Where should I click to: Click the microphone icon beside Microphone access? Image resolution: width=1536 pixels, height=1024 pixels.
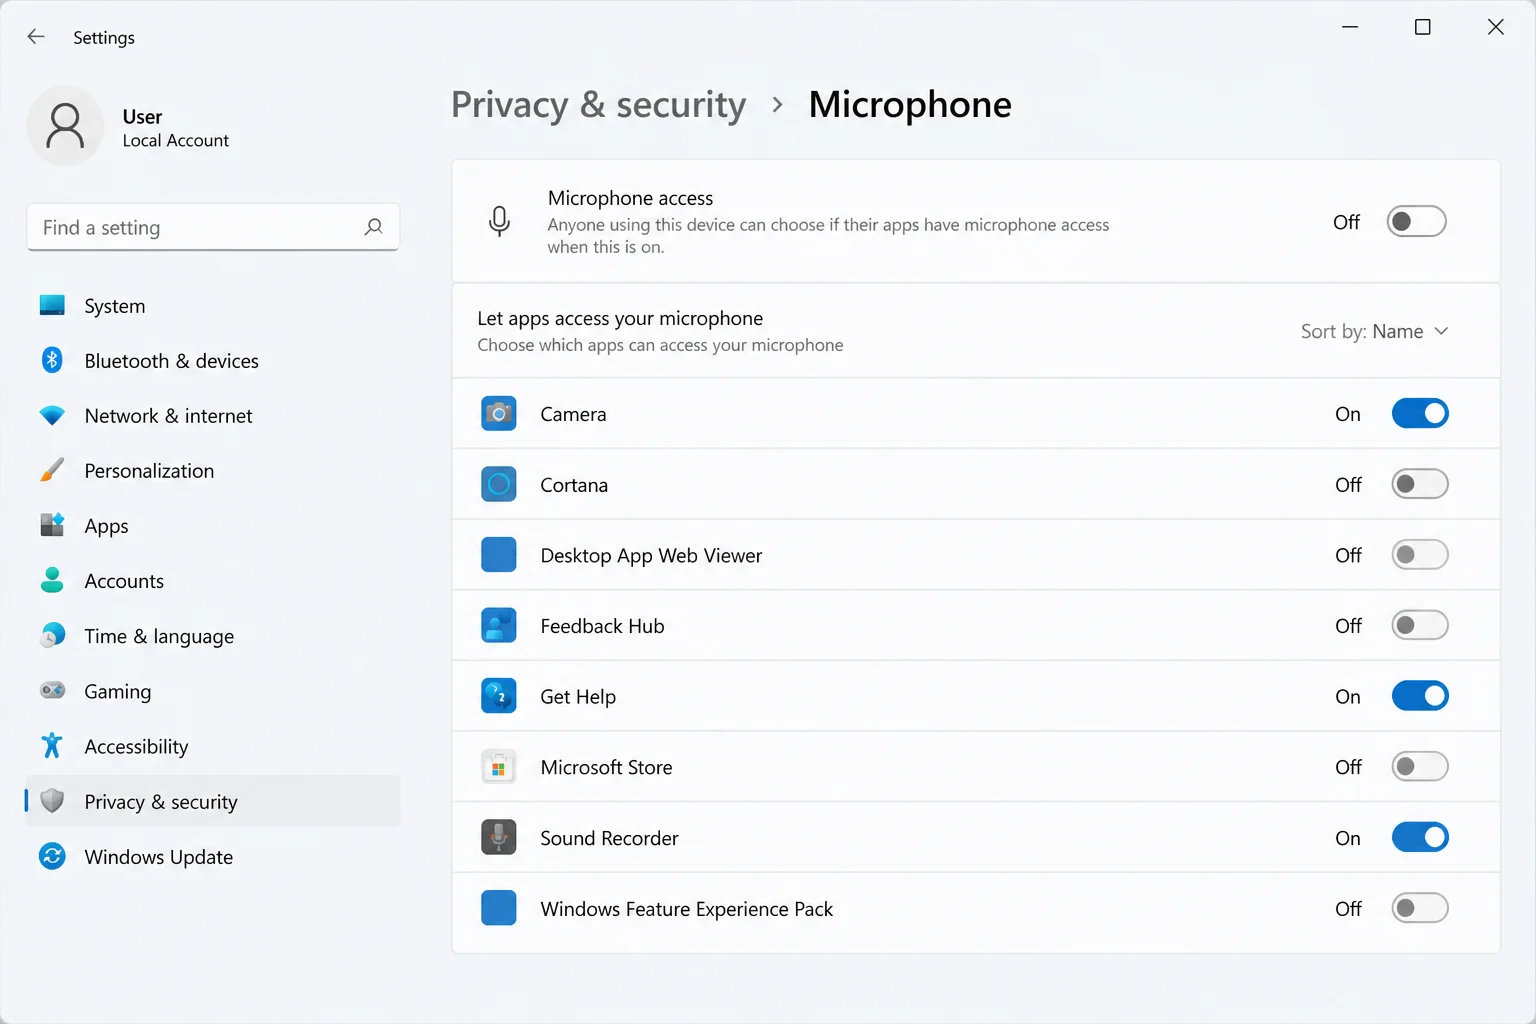point(499,221)
